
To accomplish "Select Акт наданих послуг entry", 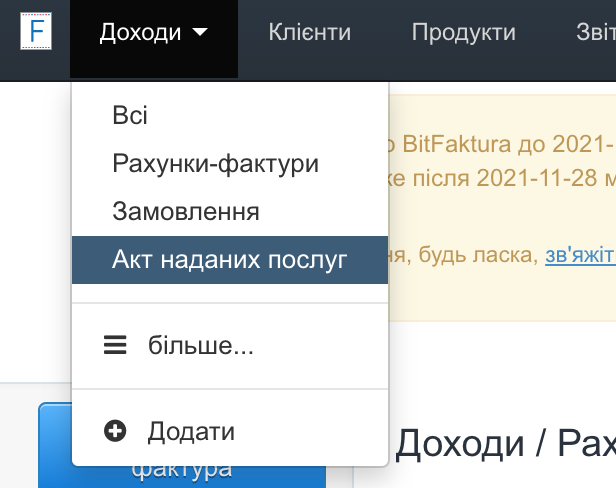I will (x=230, y=260).
